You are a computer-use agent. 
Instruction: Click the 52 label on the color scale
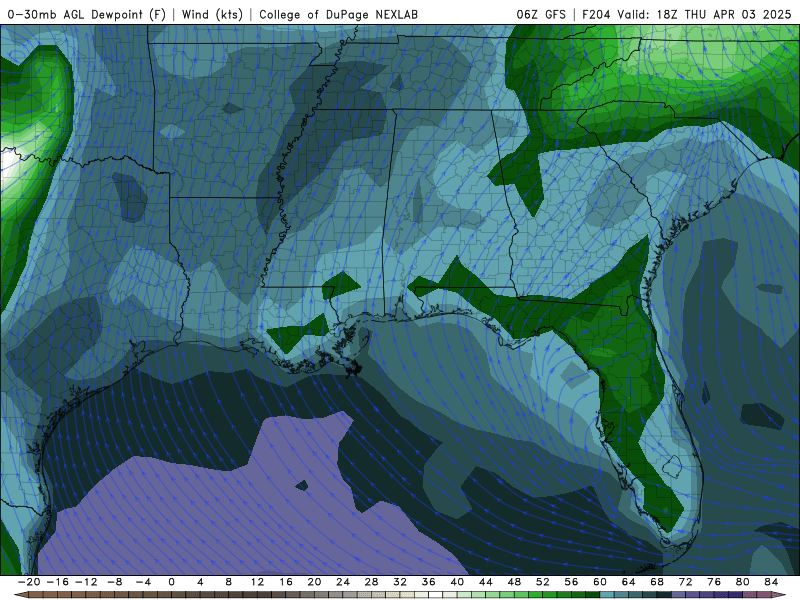pos(543,582)
